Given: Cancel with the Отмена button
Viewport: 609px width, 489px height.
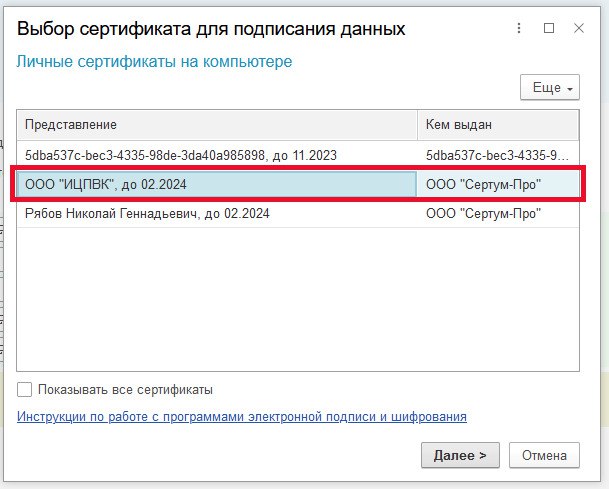Looking at the screenshot, I should tap(544, 455).
